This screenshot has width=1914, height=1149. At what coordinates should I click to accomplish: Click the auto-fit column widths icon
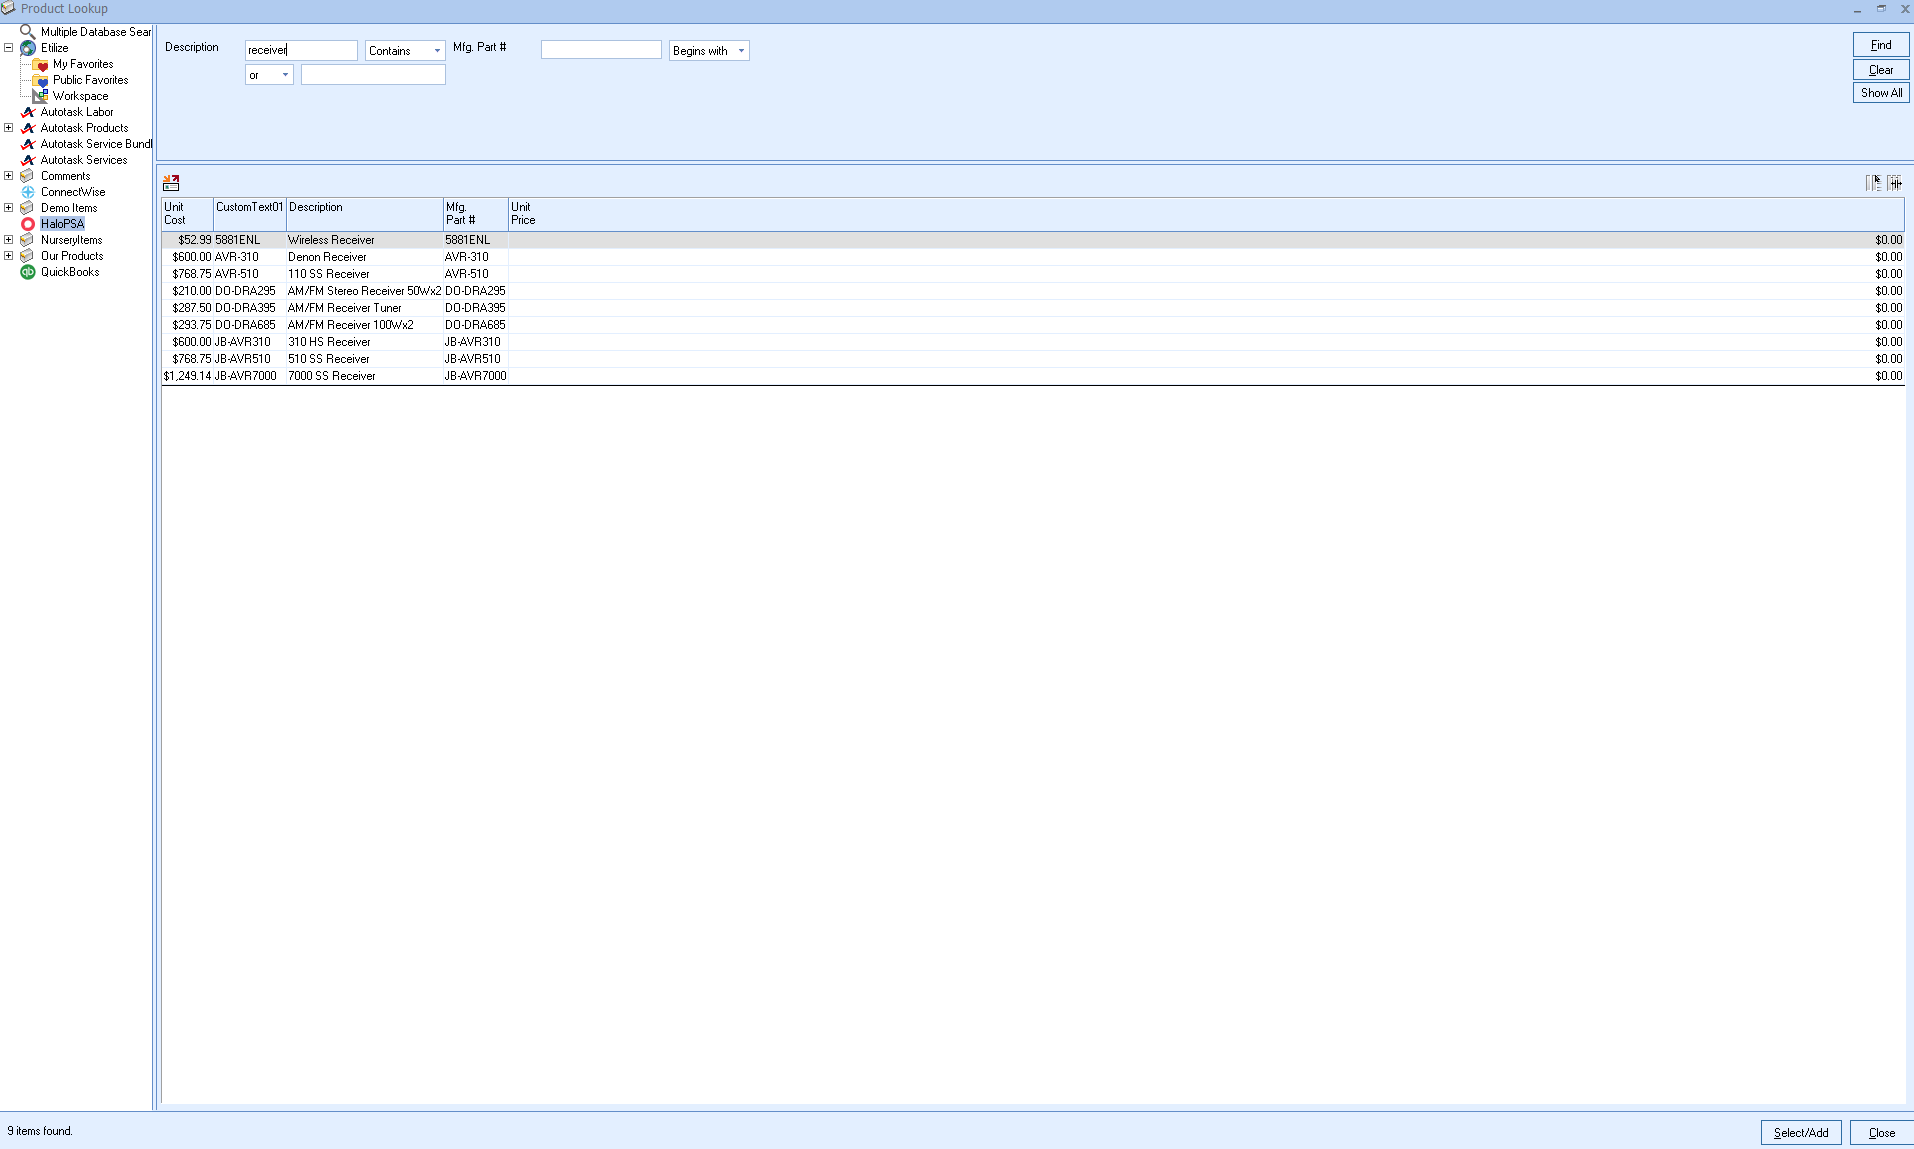point(1895,183)
